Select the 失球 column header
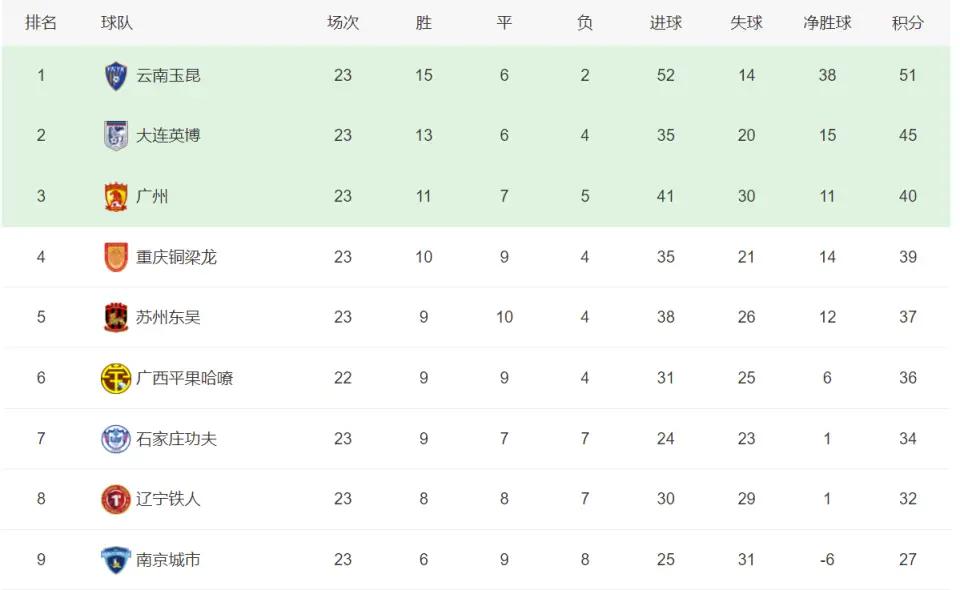 [x=746, y=23]
